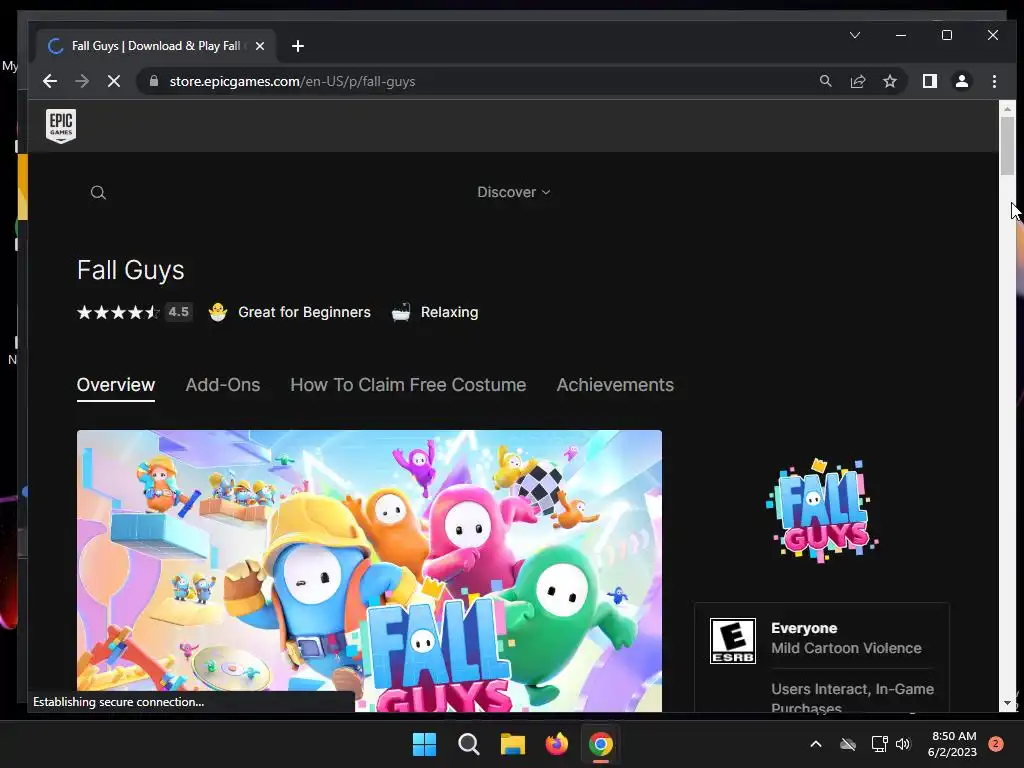Image resolution: width=1024 pixels, height=768 pixels.
Task: Launch File Explorer from taskbar
Action: coord(513,744)
